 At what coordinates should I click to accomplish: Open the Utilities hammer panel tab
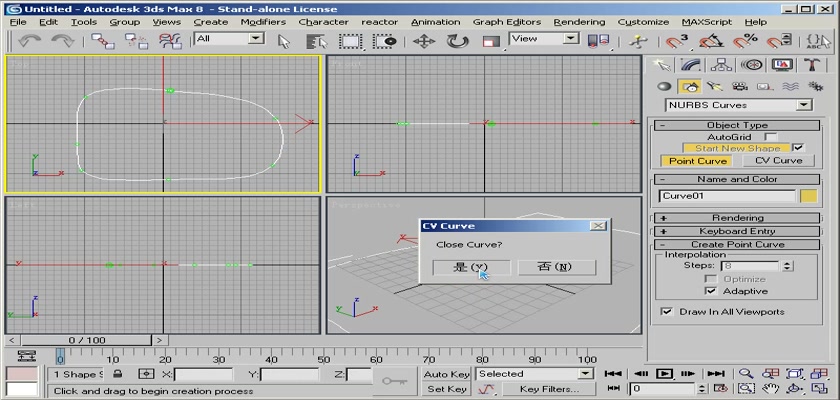pyautogui.click(x=812, y=65)
